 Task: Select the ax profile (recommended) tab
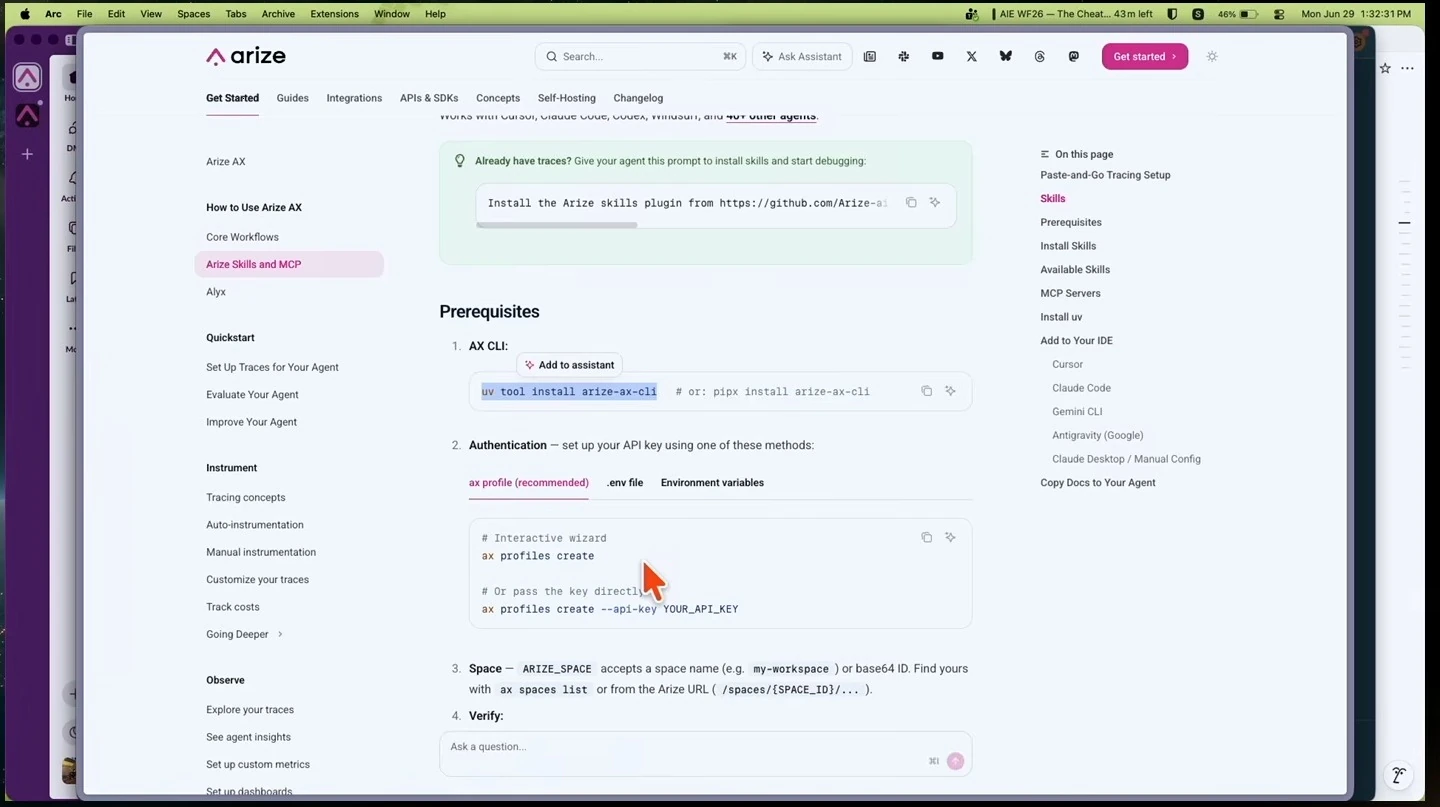pos(528,483)
